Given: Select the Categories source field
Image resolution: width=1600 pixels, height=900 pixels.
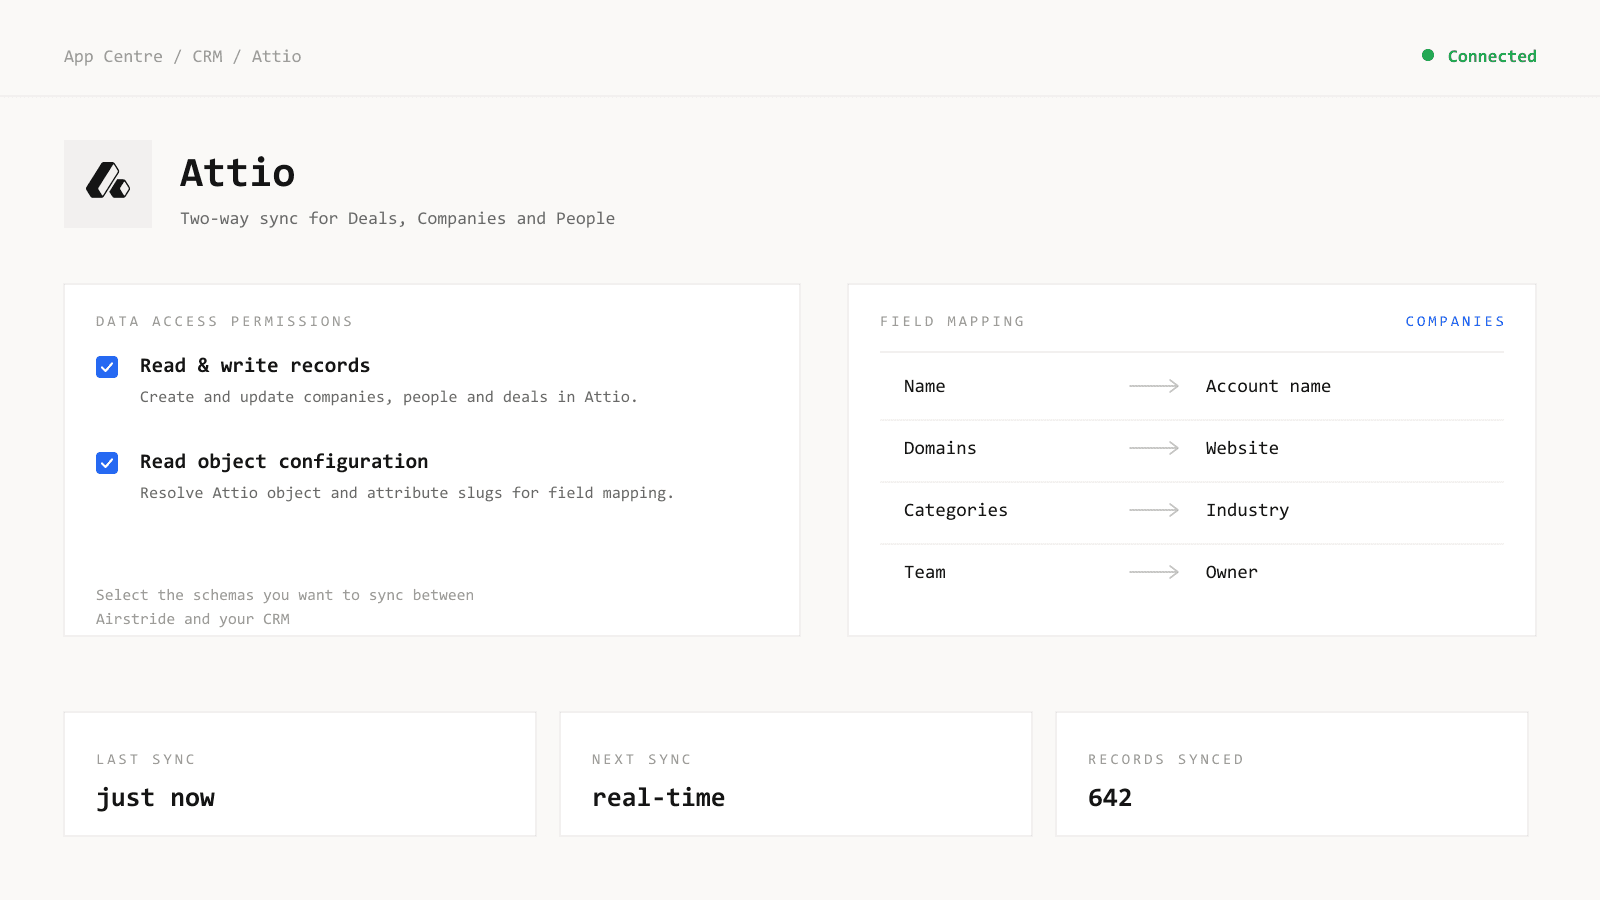Looking at the screenshot, I should click(956, 510).
